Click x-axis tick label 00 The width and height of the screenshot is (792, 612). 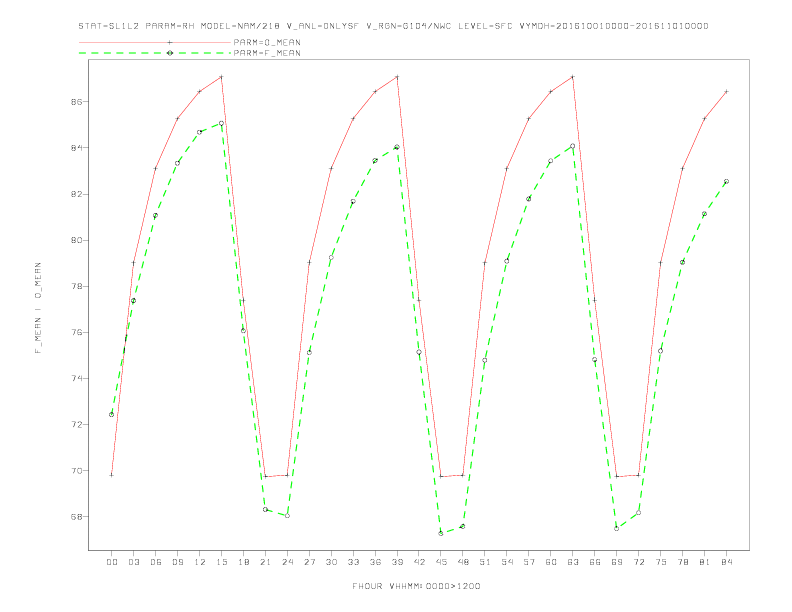pos(112,562)
